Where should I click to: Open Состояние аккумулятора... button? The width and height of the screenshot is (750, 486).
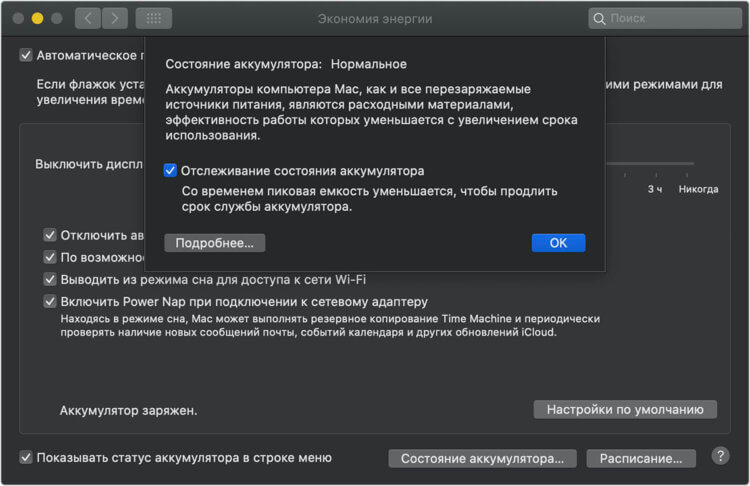pyautogui.click(x=483, y=458)
